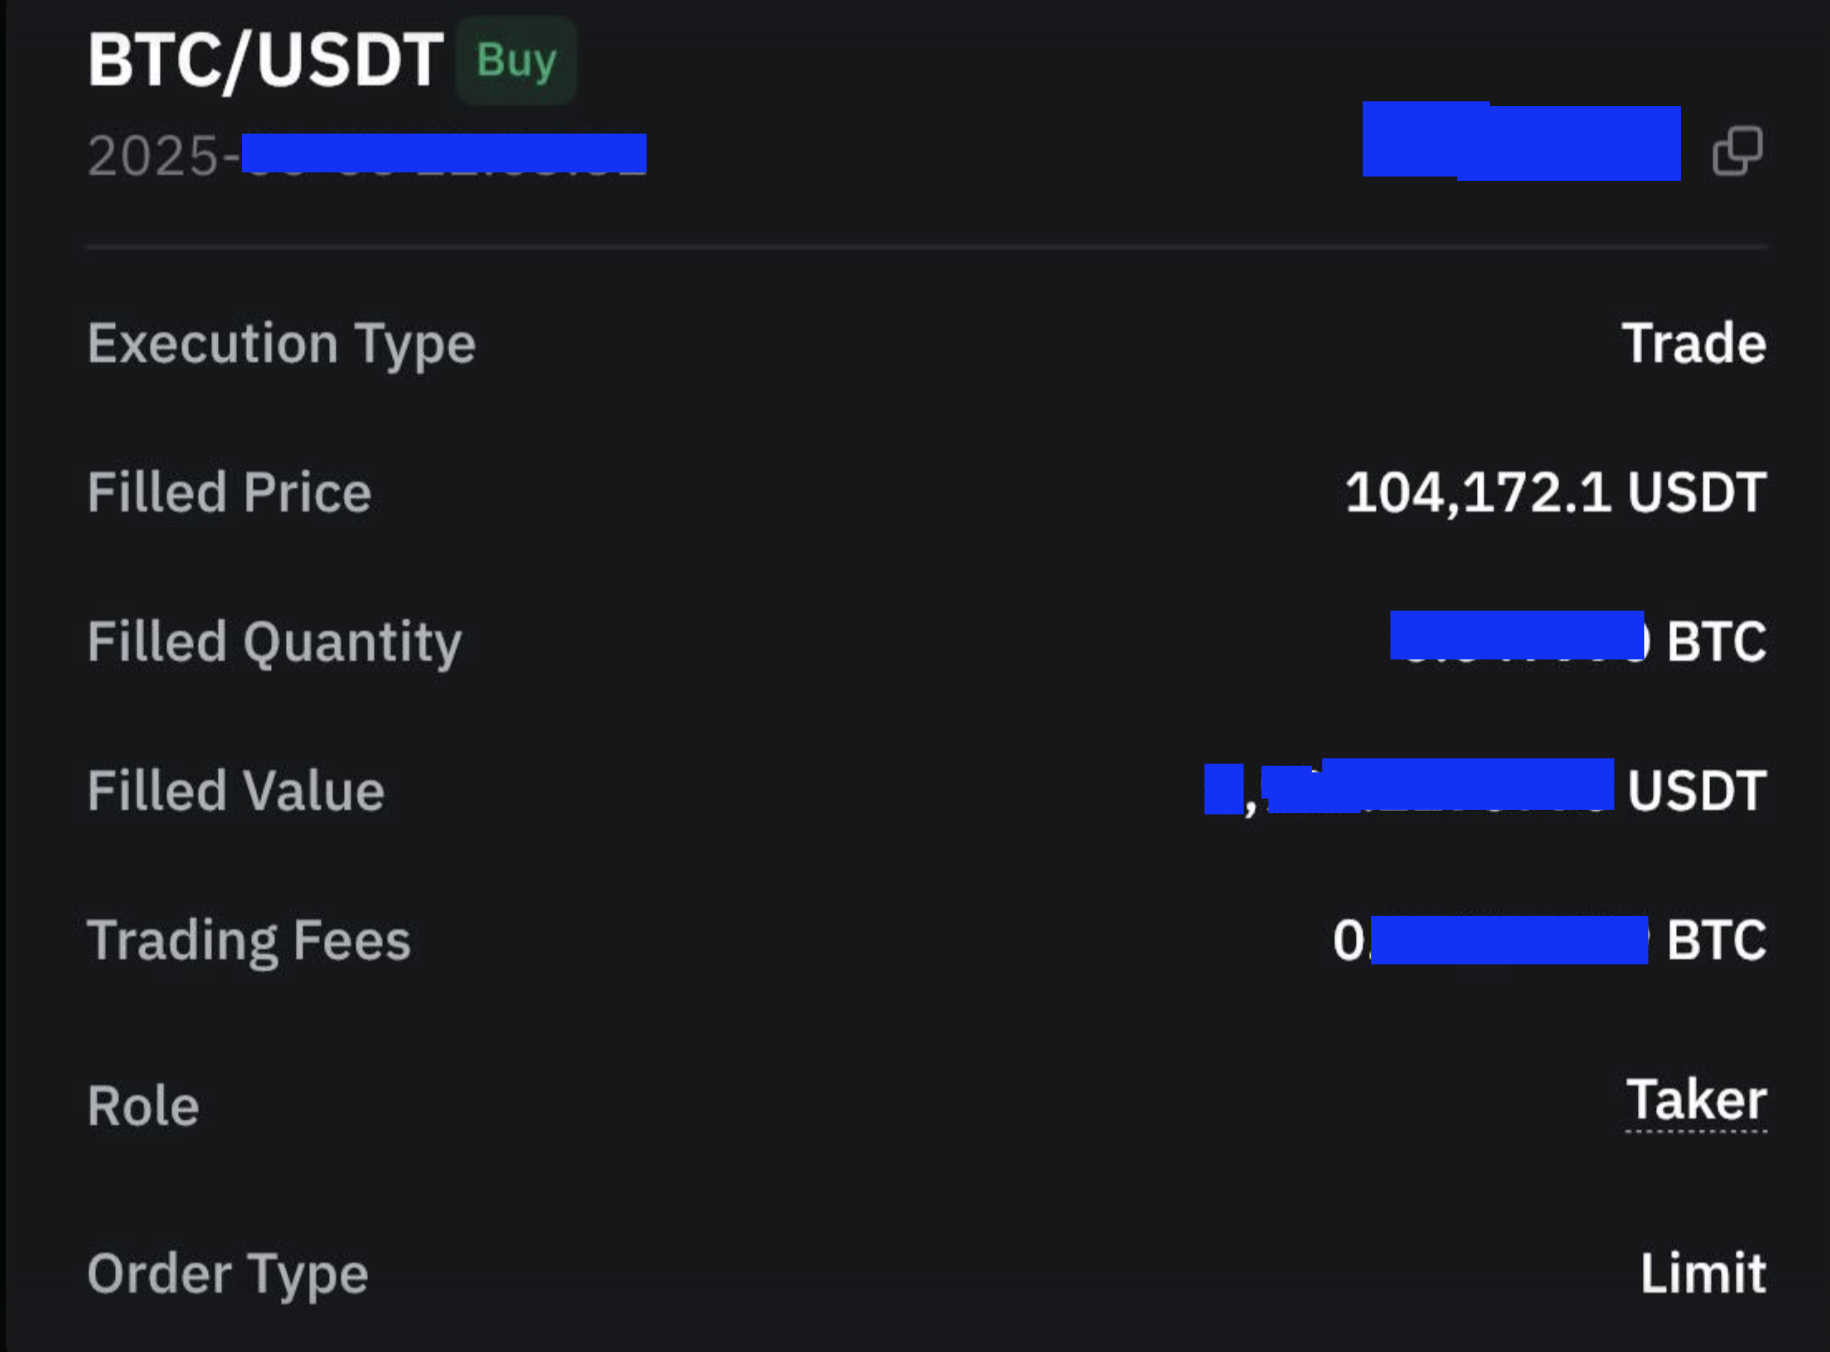Select the Filled Quantity BTC unit
This screenshot has height=1352, width=1830.
coord(1716,642)
